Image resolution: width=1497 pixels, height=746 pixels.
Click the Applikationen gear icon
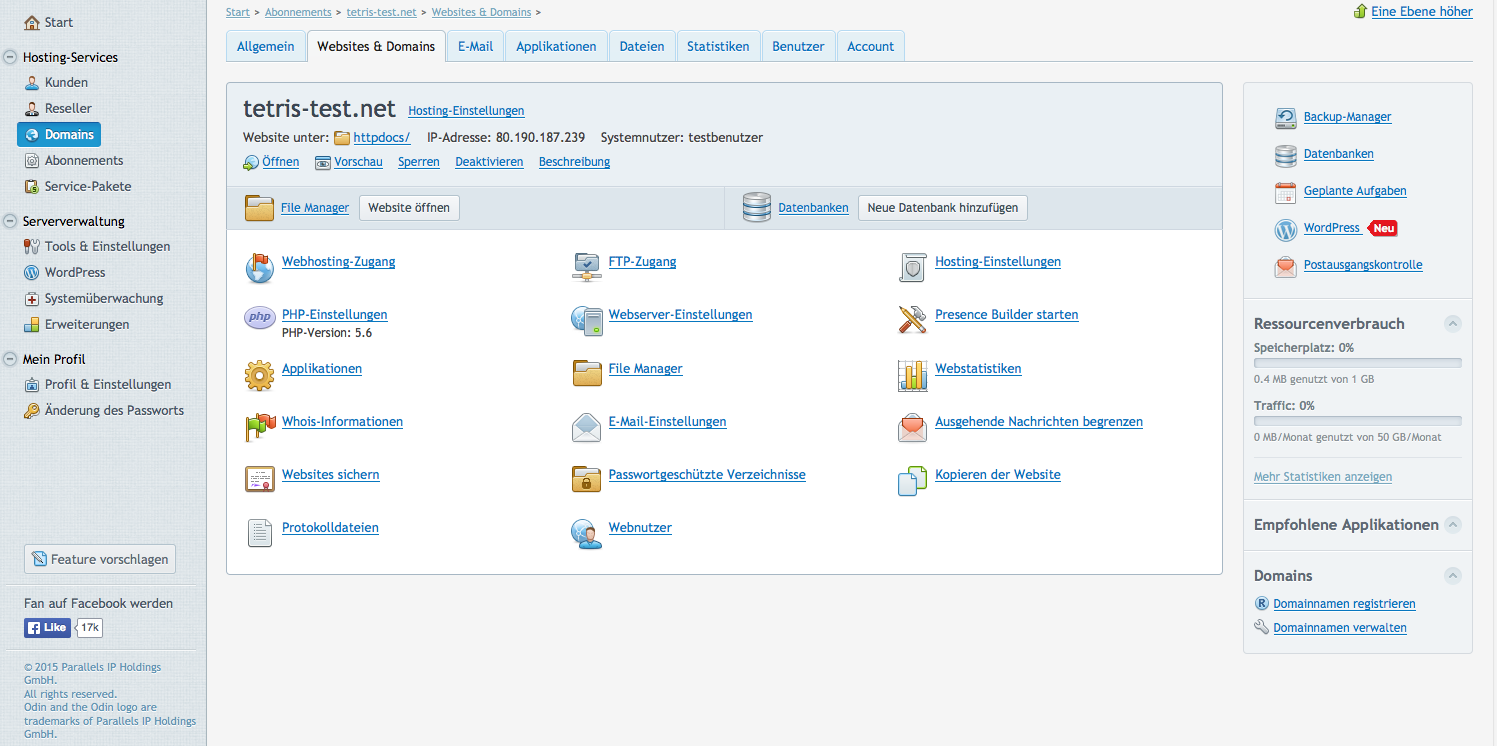[x=259, y=375]
